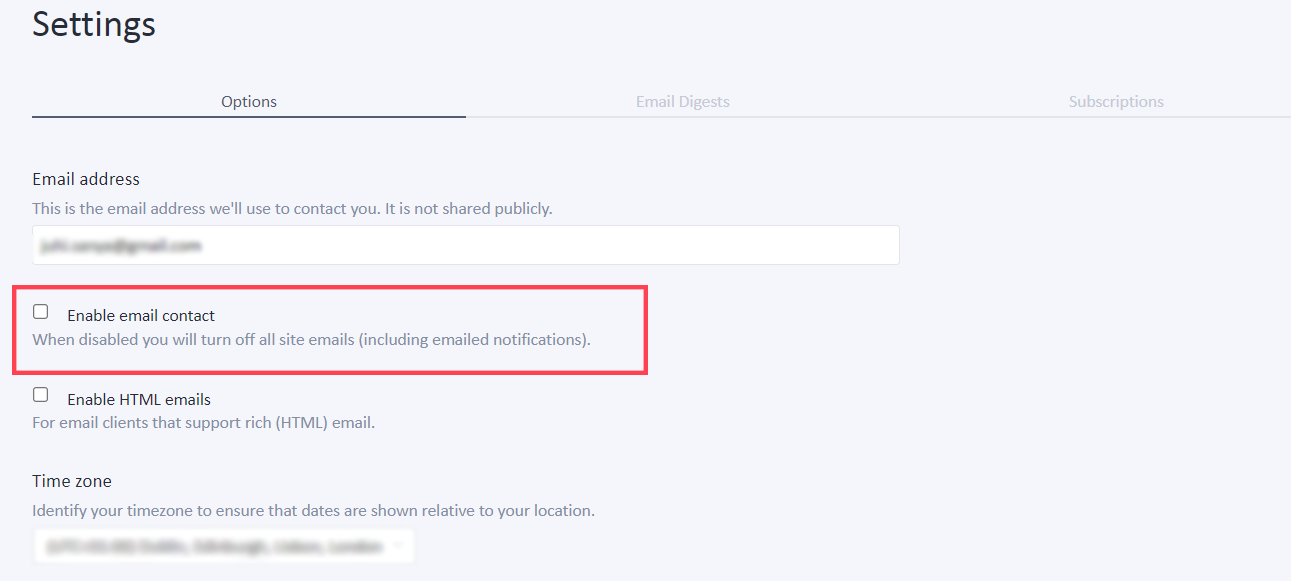
Task: Click the Time zone section label
Action: coord(71,481)
